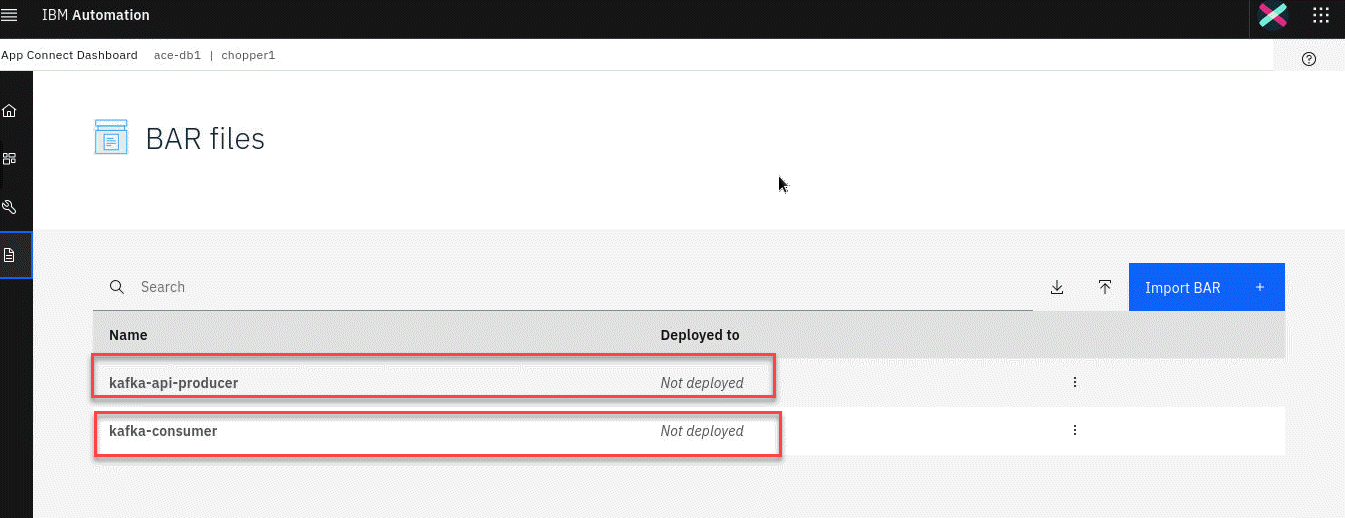Screen dimensions: 1345x518
Task: Click the App Connect Dashboard breadcrumb
Action: 69,55
